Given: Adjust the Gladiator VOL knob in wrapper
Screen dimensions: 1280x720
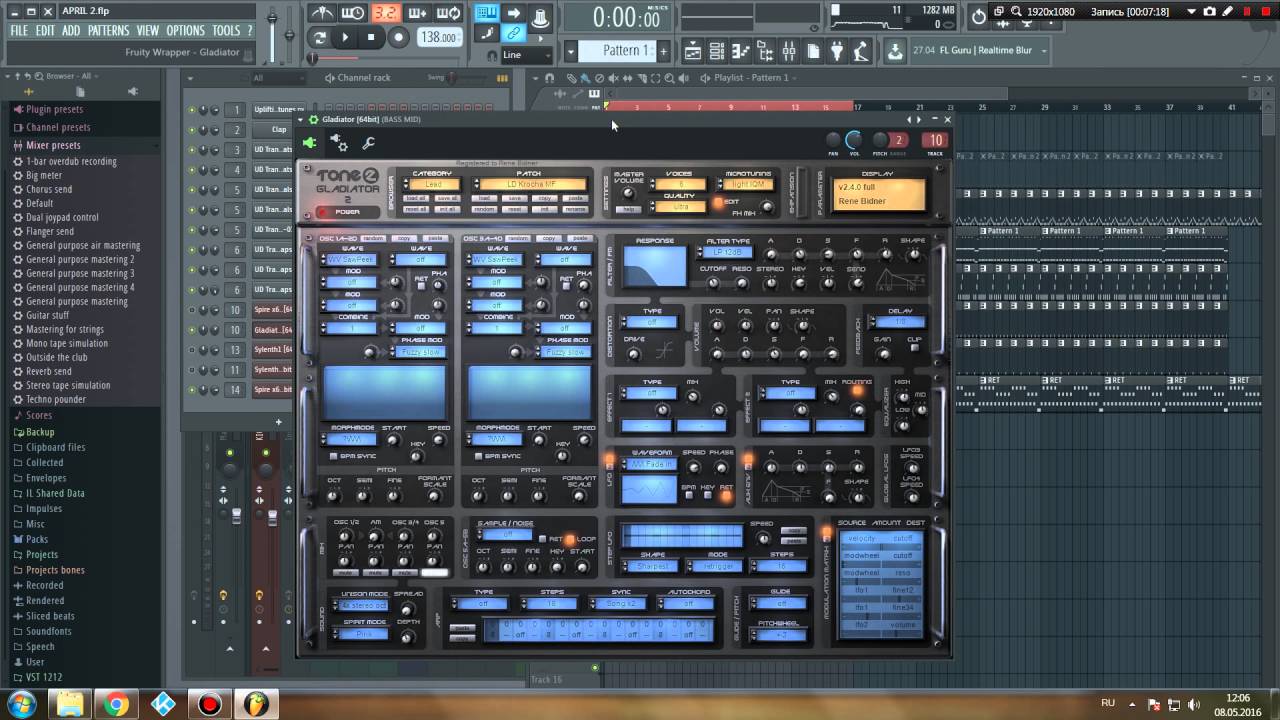Looking at the screenshot, I should click(854, 140).
